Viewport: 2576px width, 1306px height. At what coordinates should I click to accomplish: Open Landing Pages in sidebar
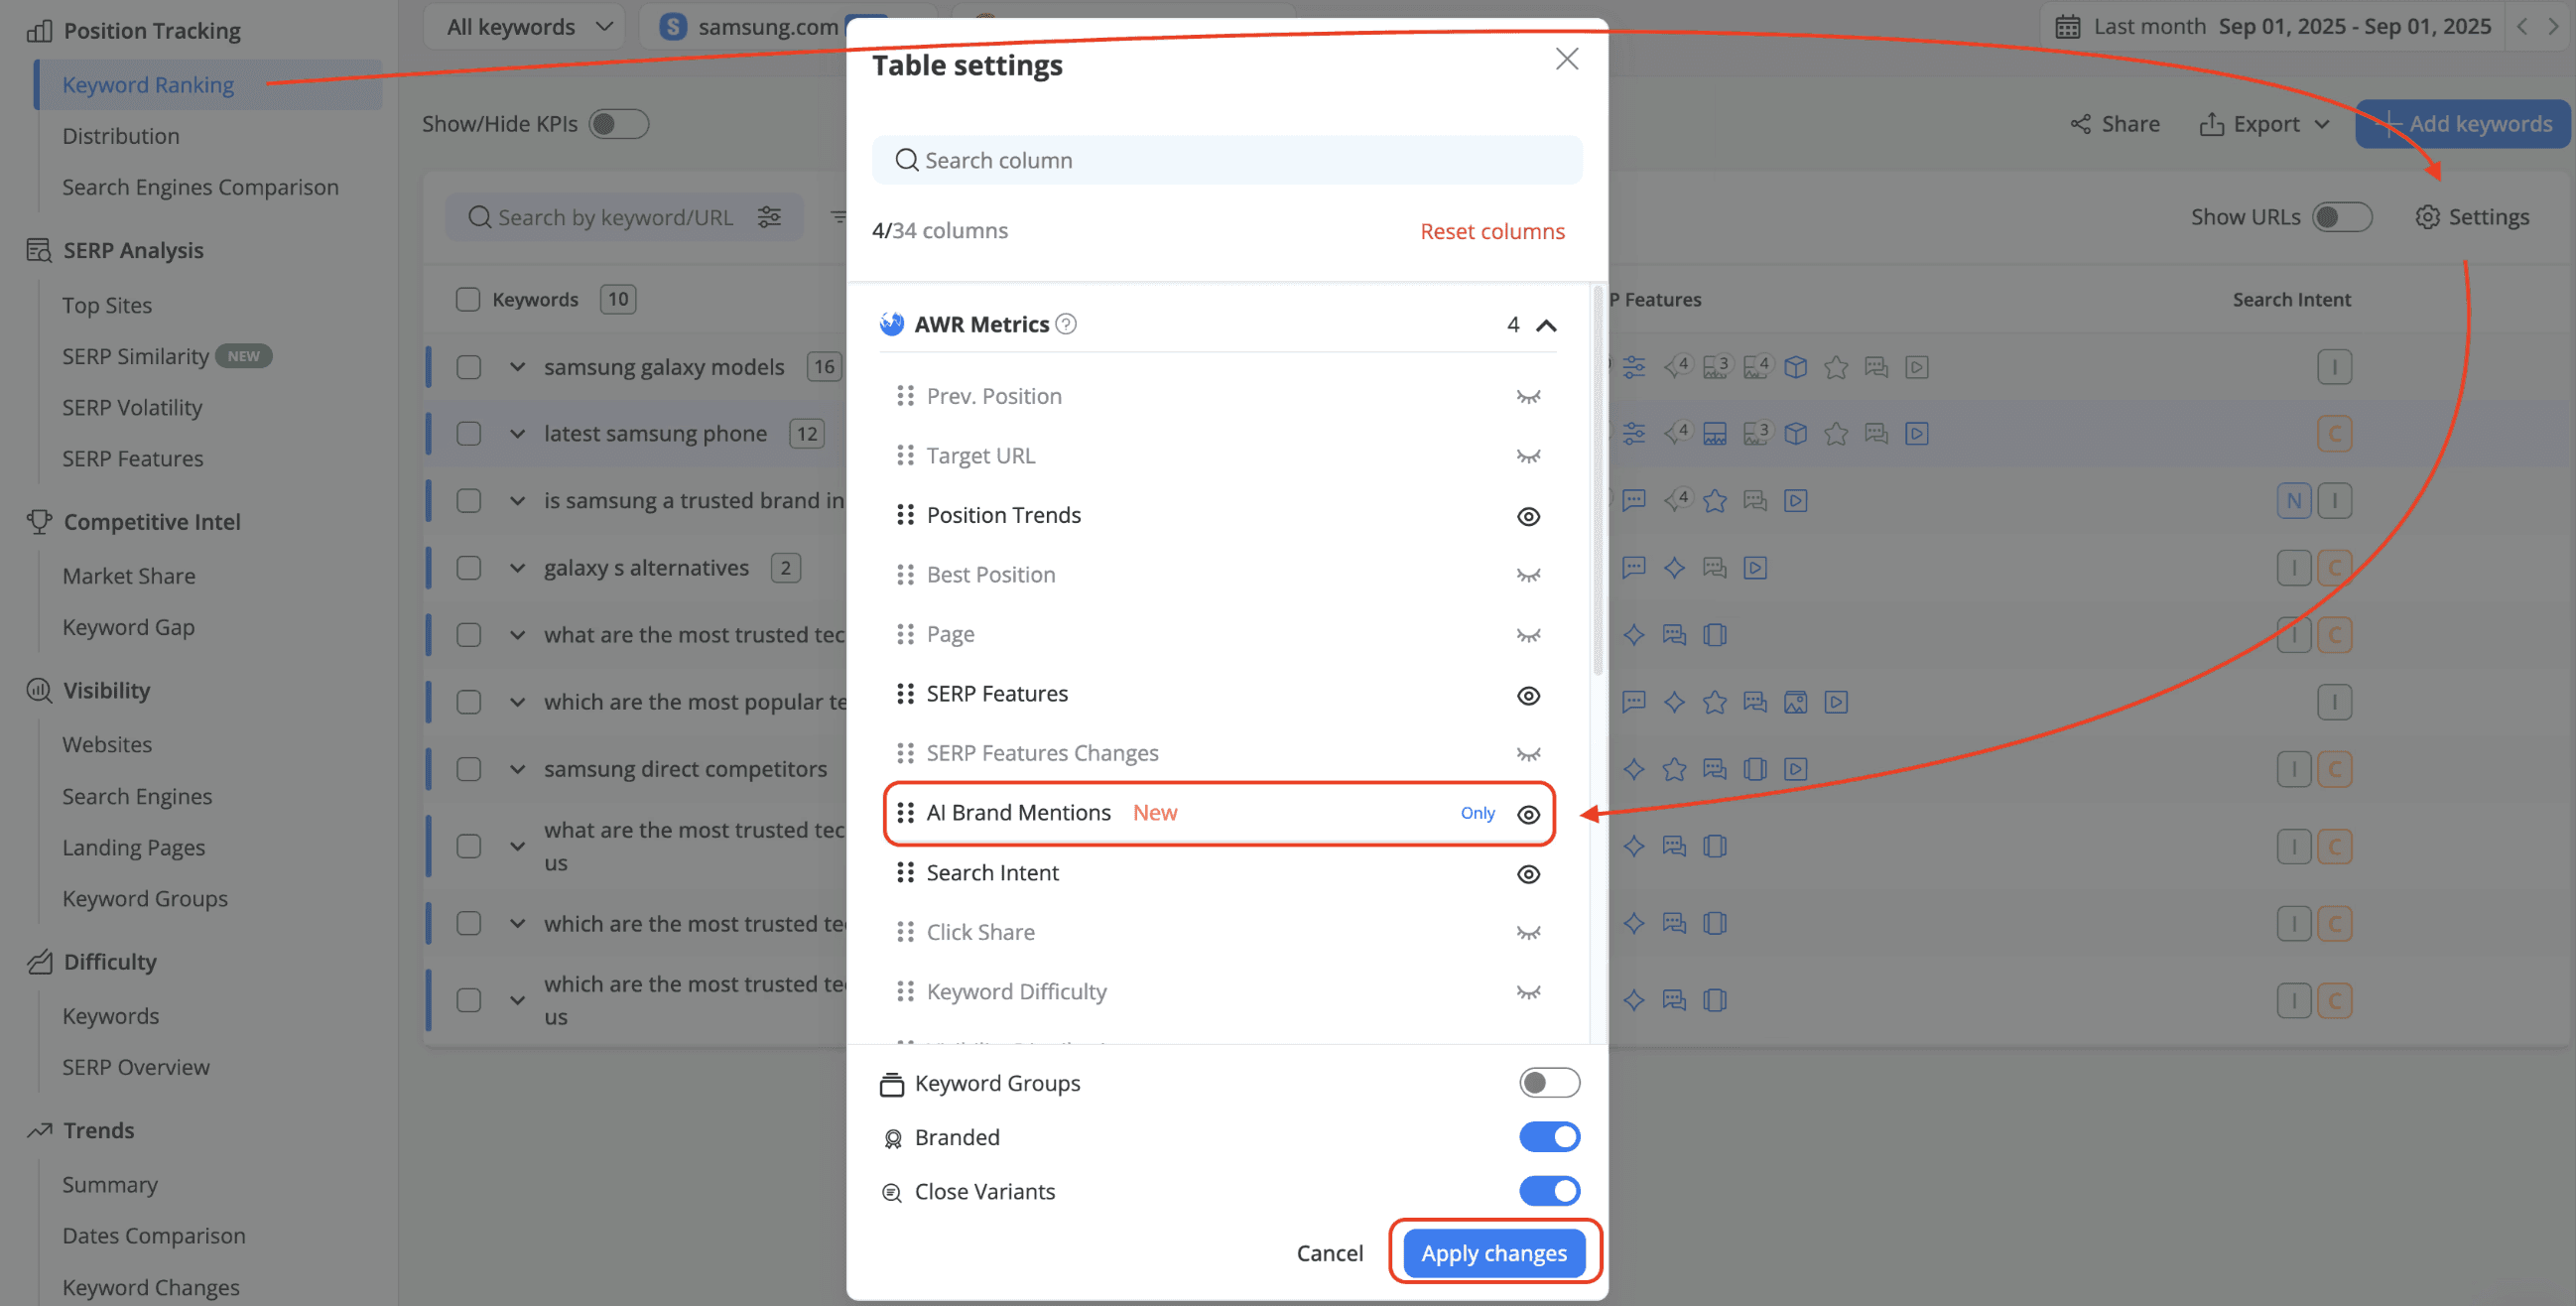tap(133, 847)
